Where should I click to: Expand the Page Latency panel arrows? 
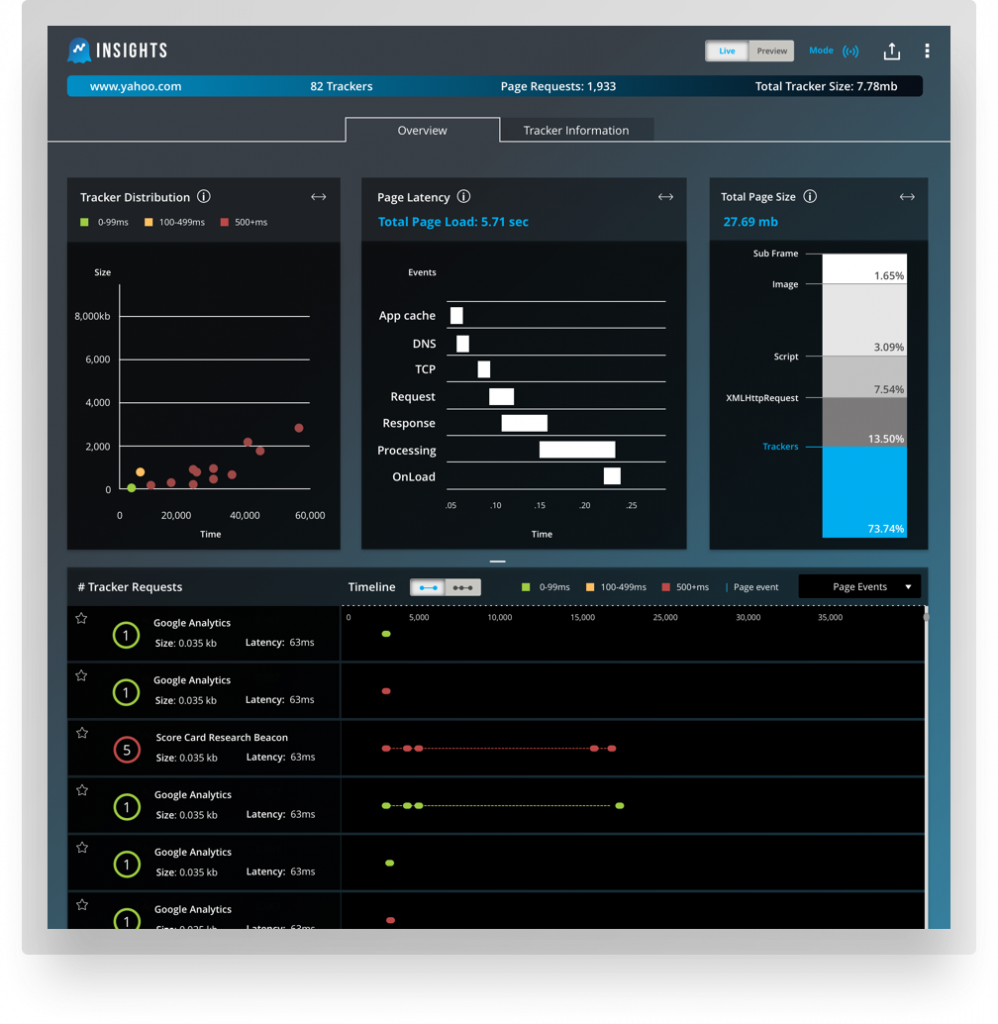click(x=666, y=197)
